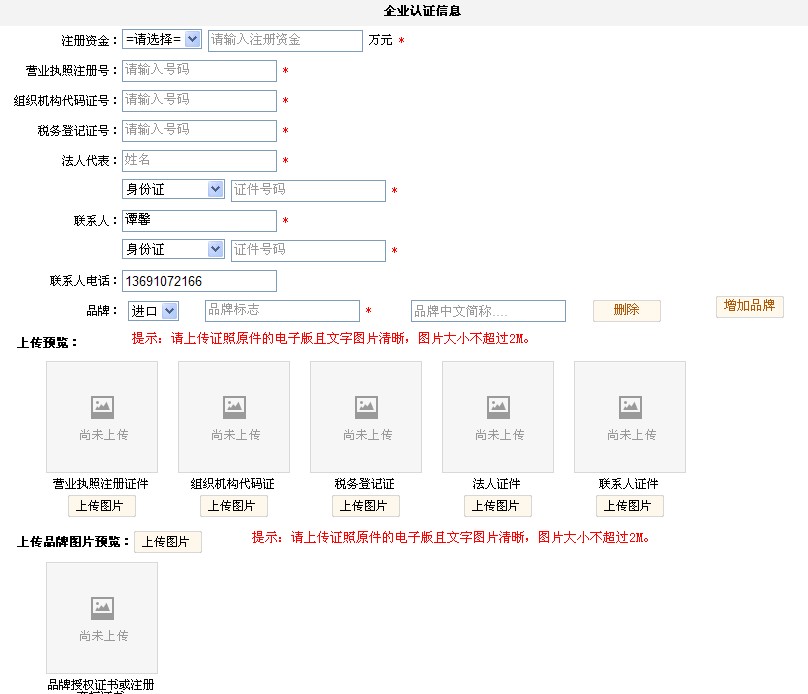Focus the 请输入注册资金 amount field

coord(285,41)
